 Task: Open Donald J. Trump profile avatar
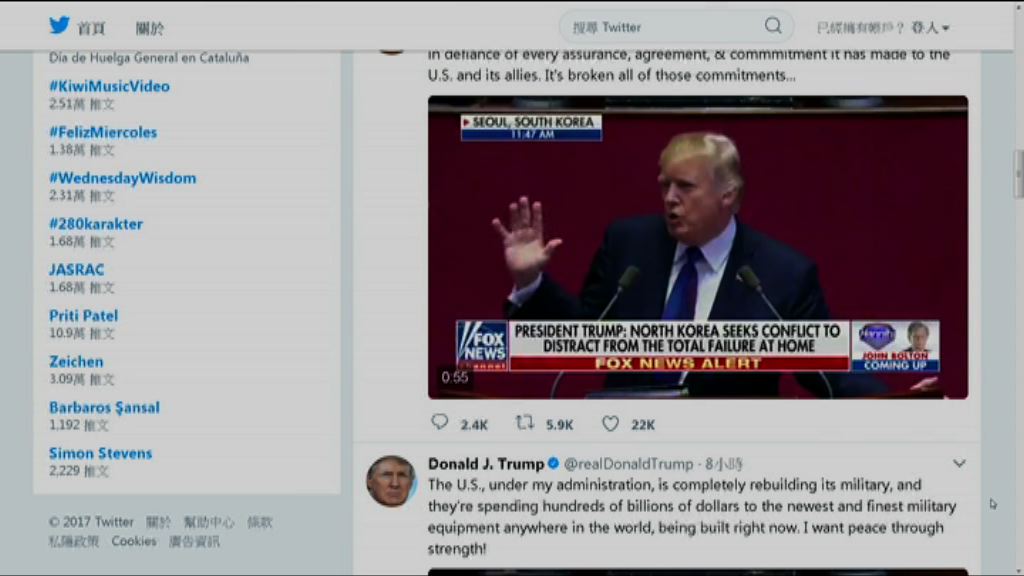(x=391, y=481)
